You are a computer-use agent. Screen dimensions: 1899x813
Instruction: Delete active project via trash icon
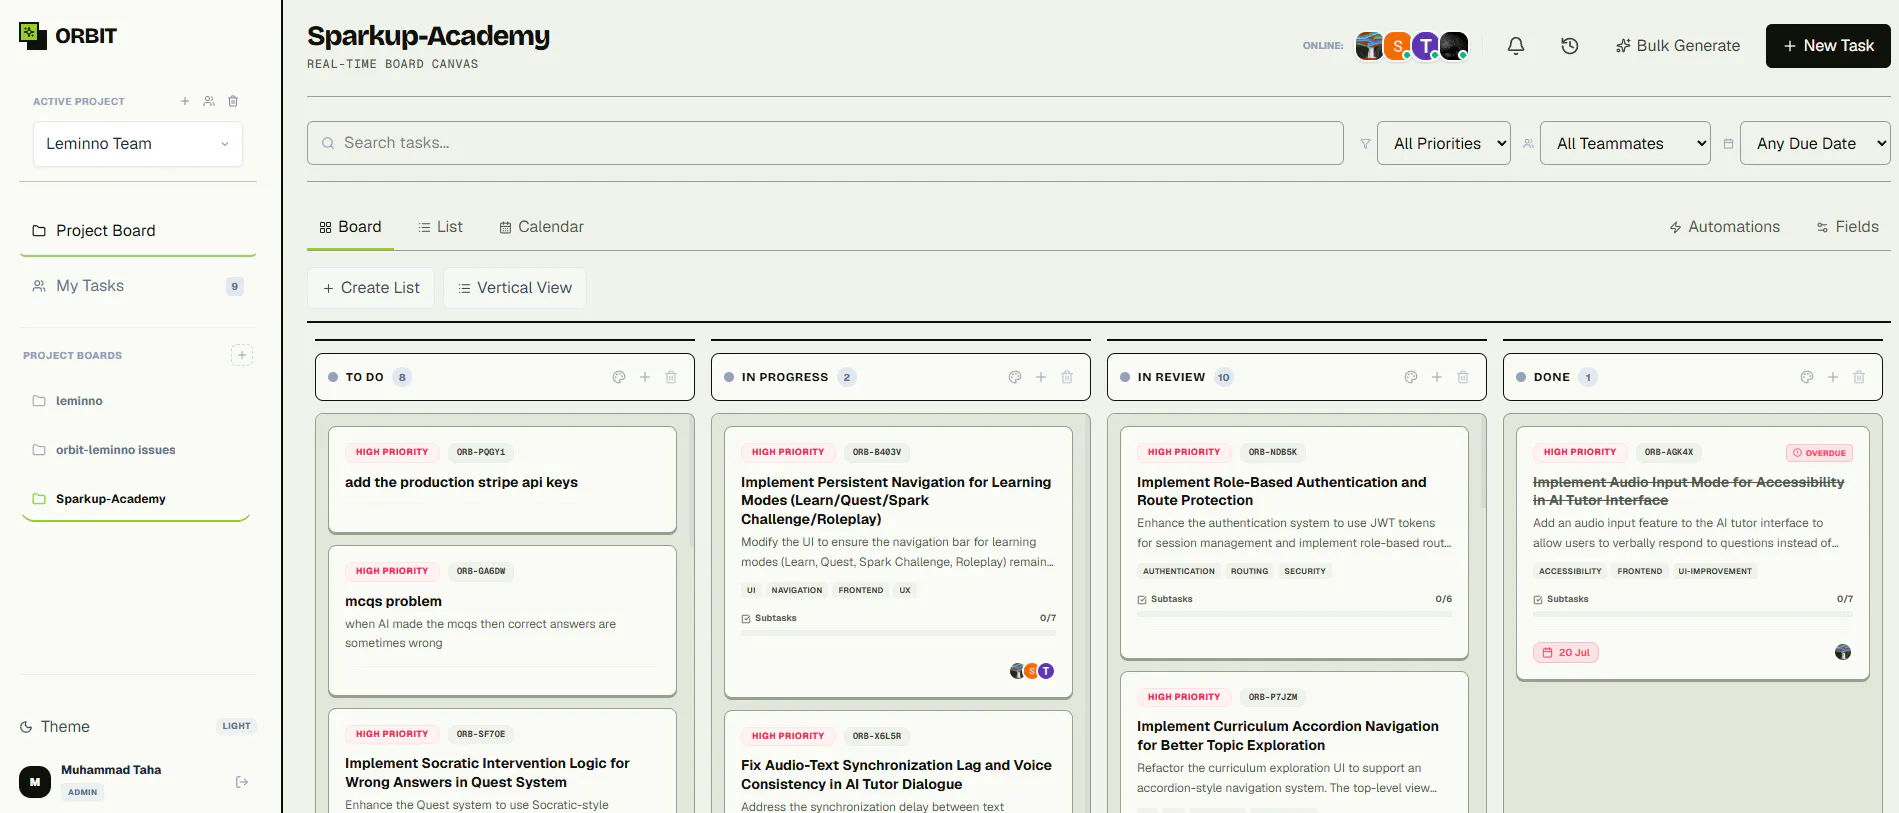[x=233, y=101]
